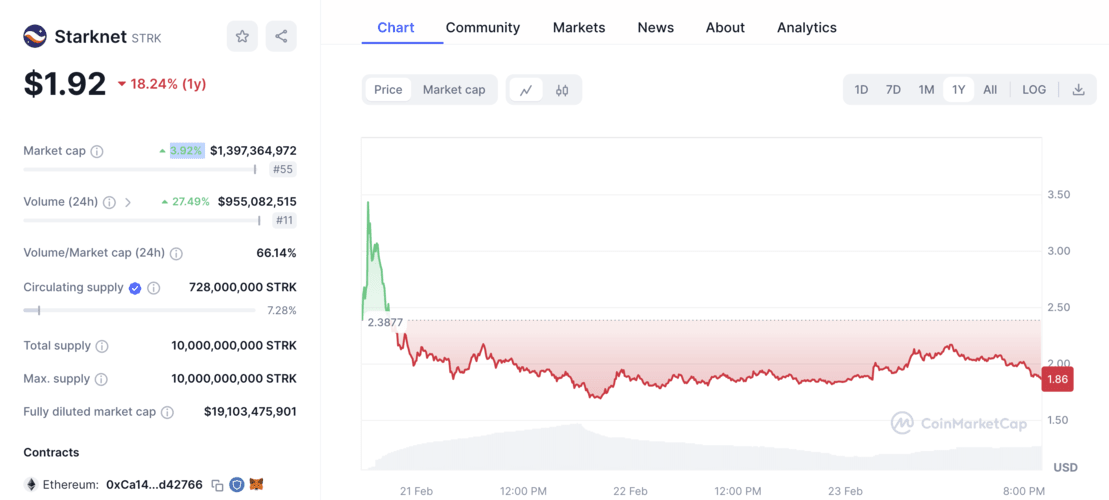
Task: Switch to the Markets tab
Action: pyautogui.click(x=579, y=28)
